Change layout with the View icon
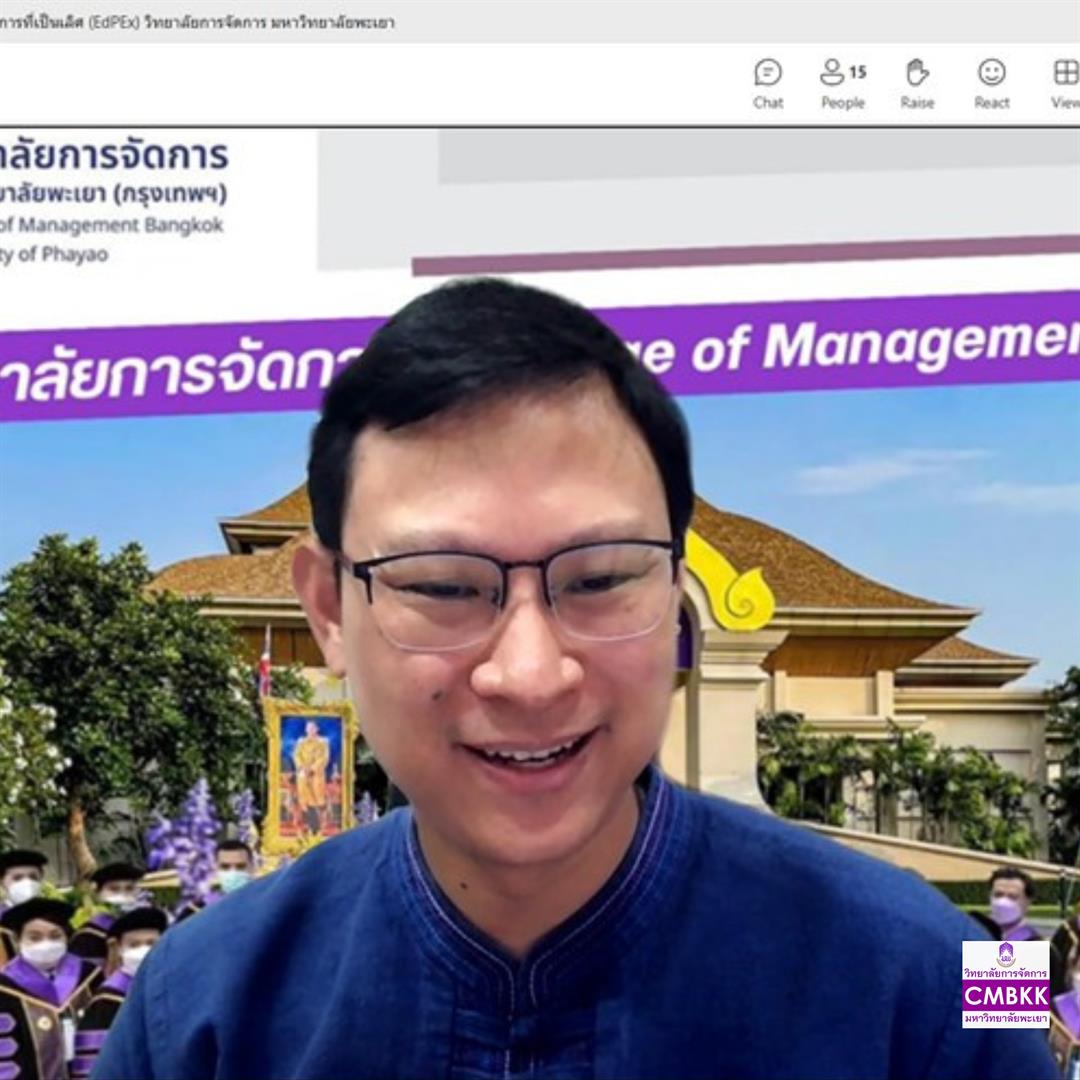Screen dimensions: 1080x1080 click(x=1065, y=84)
